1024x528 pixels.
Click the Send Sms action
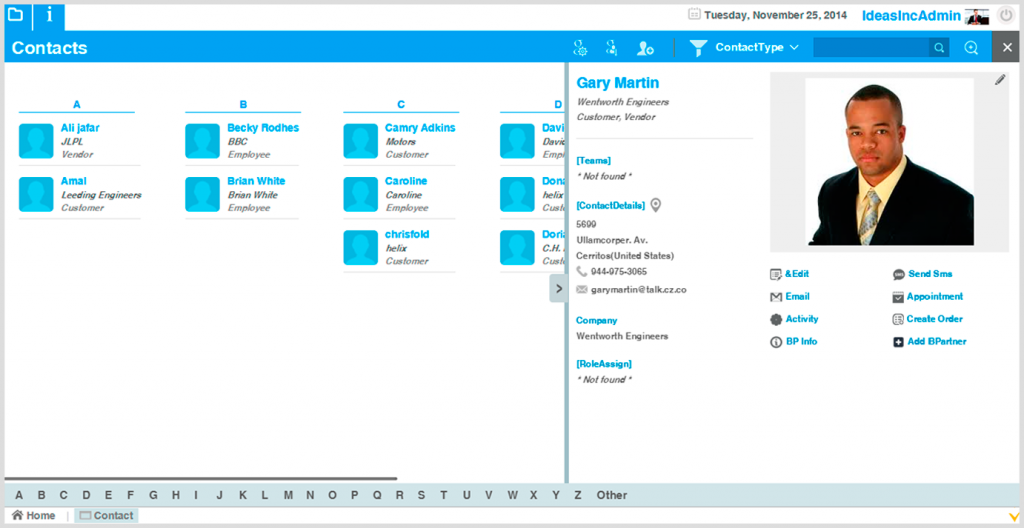click(922, 274)
